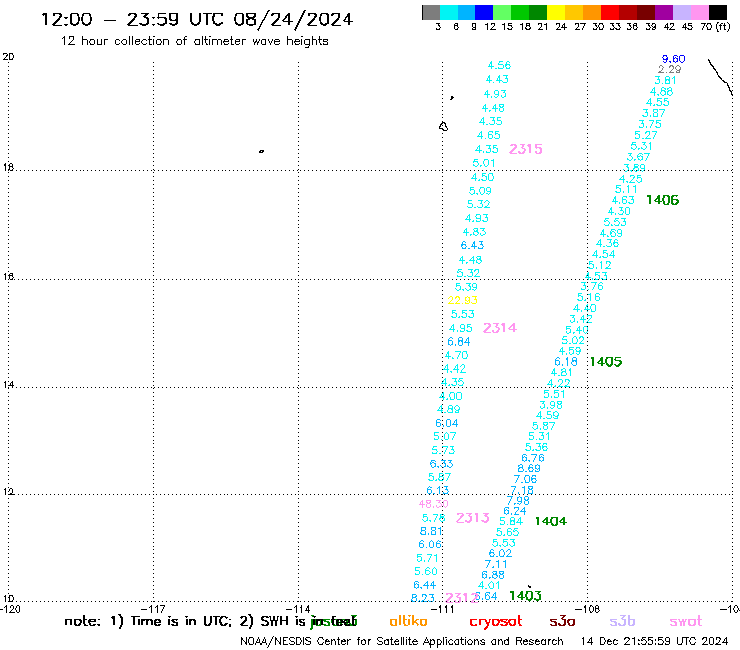The width and height of the screenshot is (740, 650).
Task: Select the wave height value 6.18
Action: 566,362
